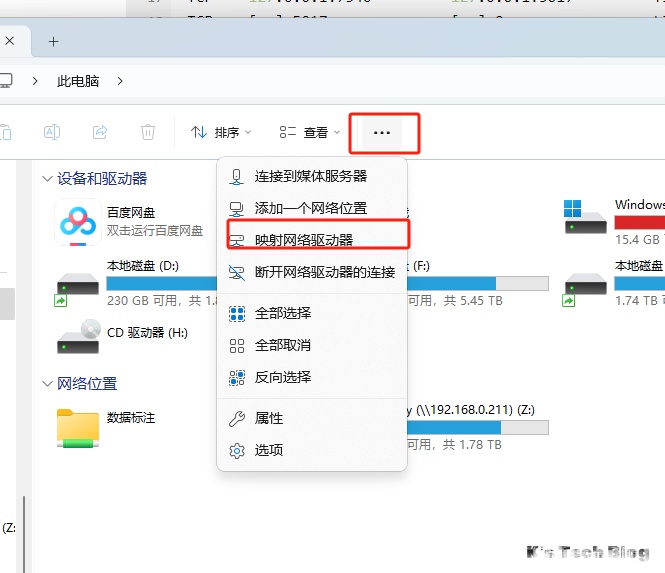
Task: Click the Share toolbar icon
Action: [100, 132]
